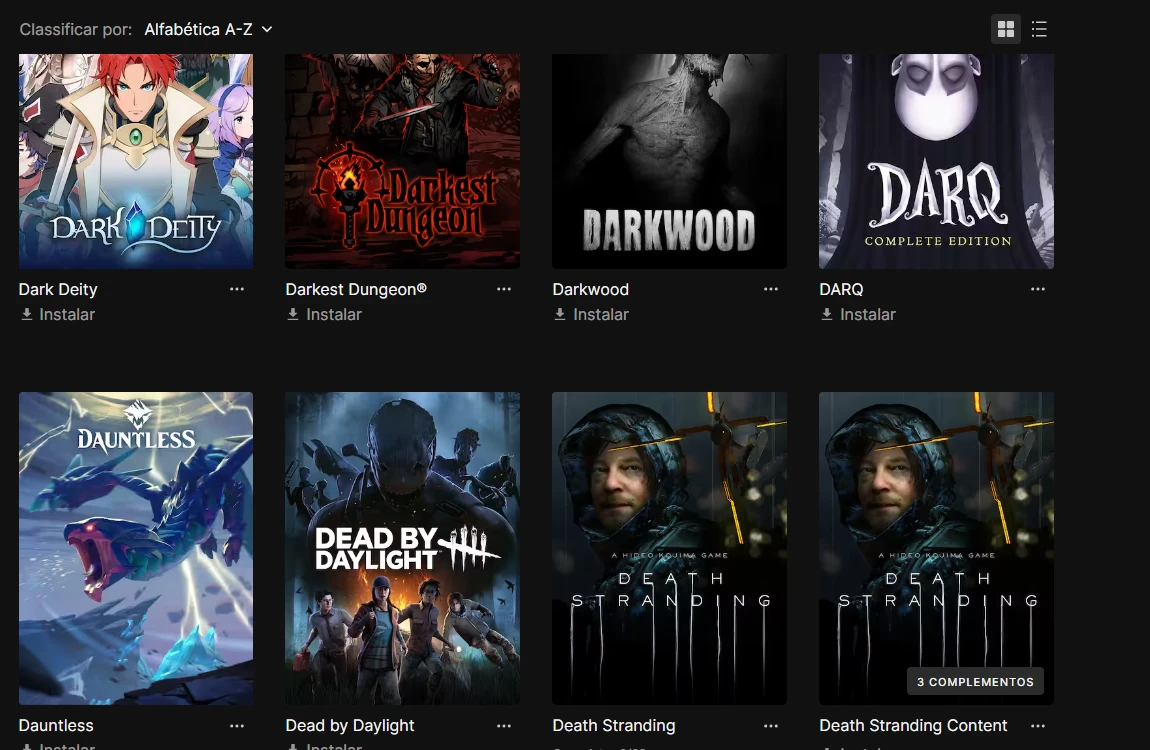This screenshot has width=1150, height=750.
Task: Click the Dark Deity title text
Action: click(x=58, y=290)
